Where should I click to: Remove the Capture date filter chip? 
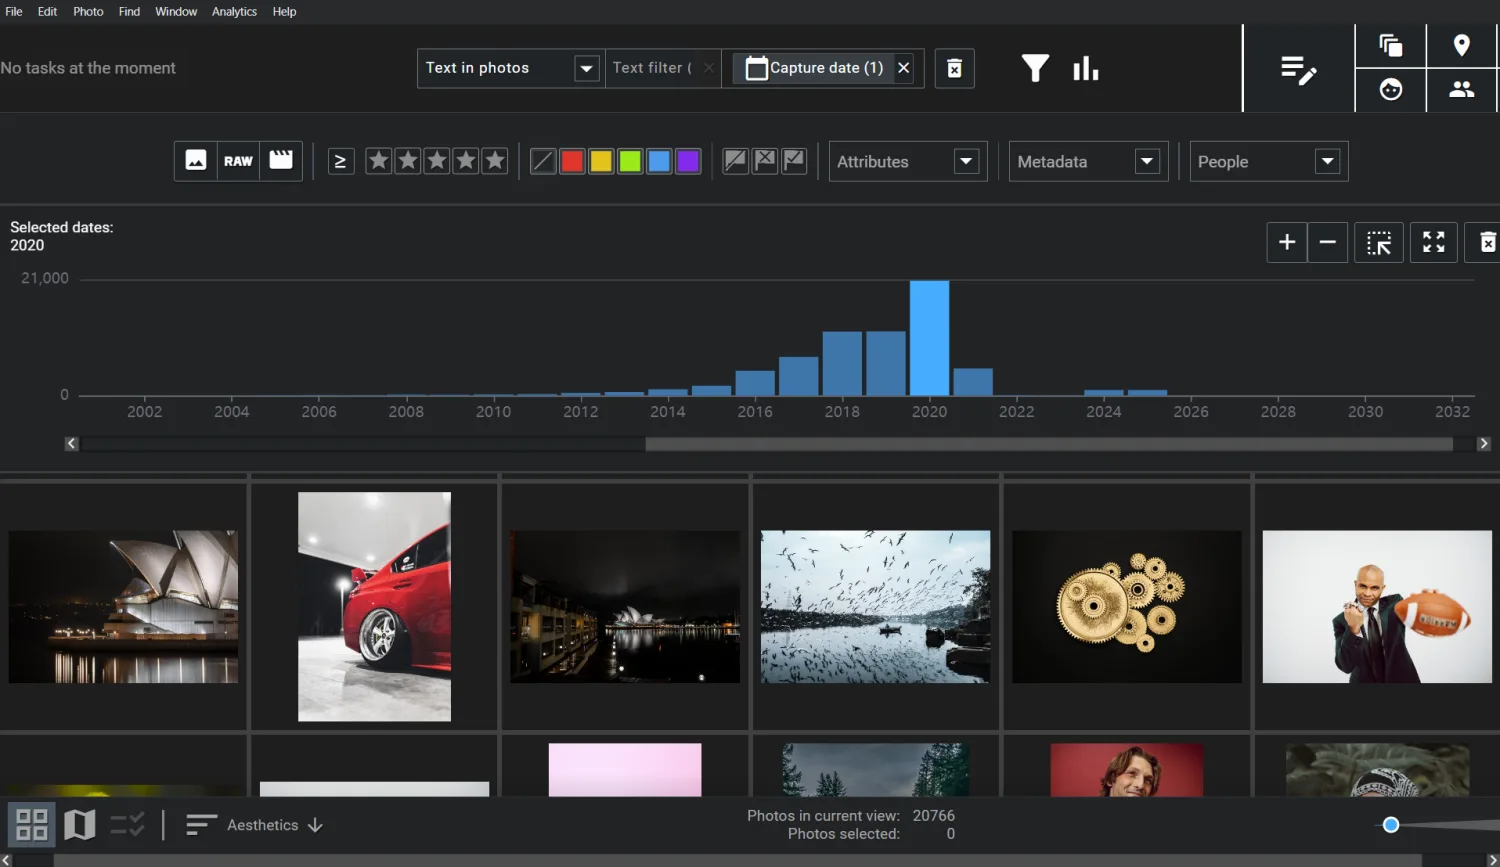coord(904,68)
